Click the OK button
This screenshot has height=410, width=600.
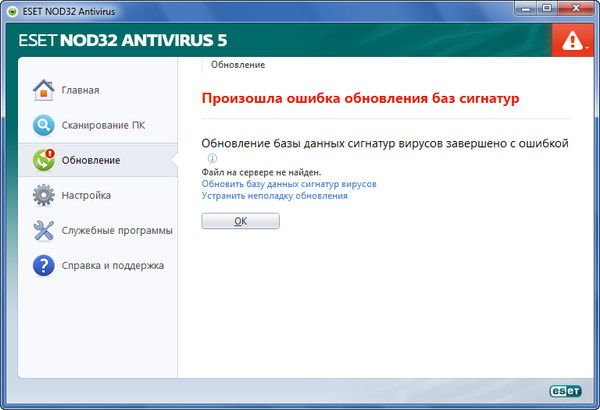coord(240,221)
